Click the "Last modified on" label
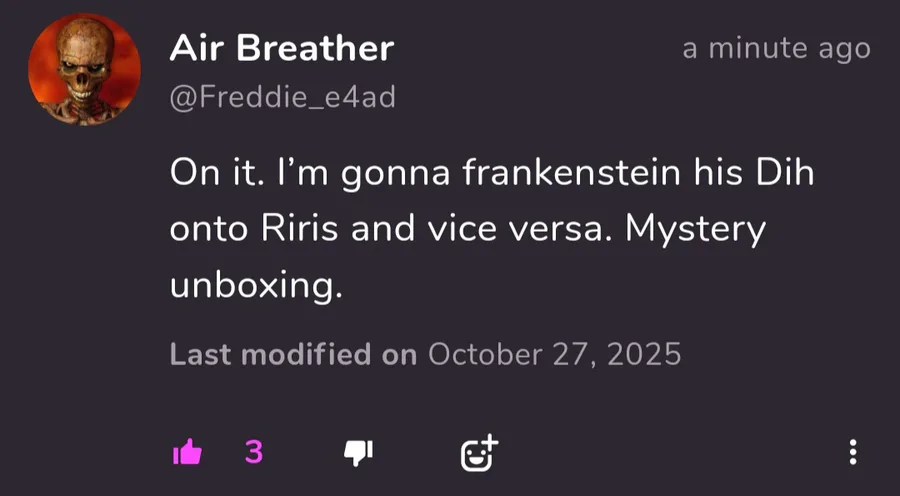900x496 pixels. [293, 354]
